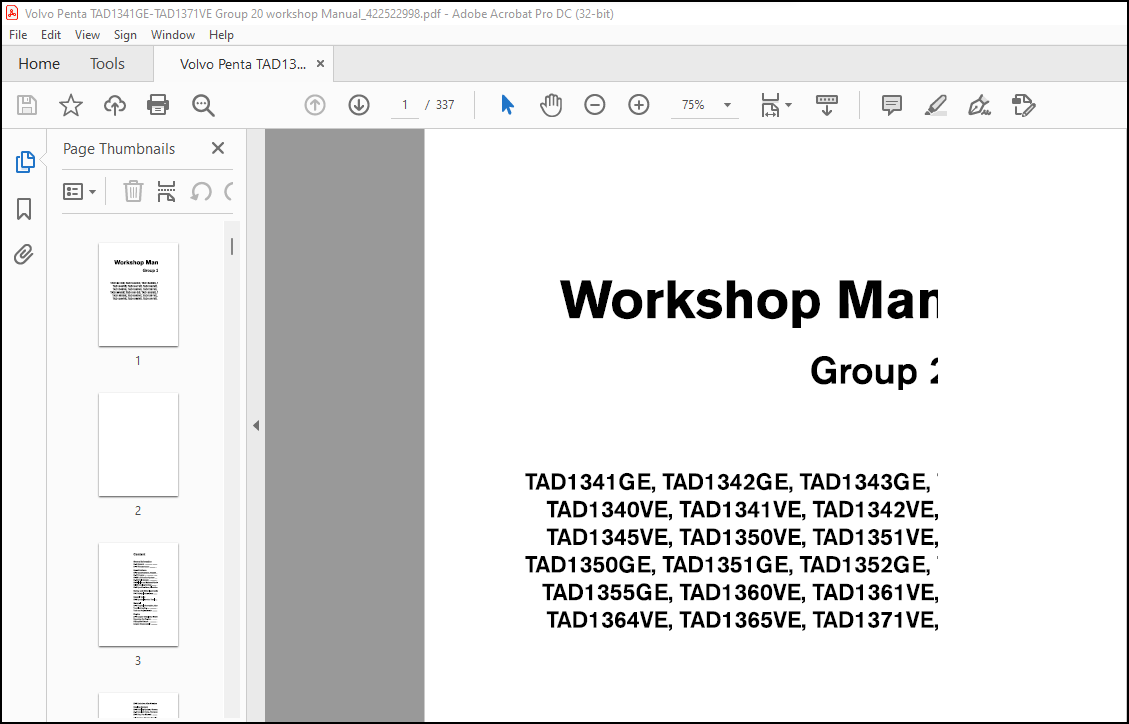Click the 75% zoom value field
1129x724 pixels.
coord(693,105)
